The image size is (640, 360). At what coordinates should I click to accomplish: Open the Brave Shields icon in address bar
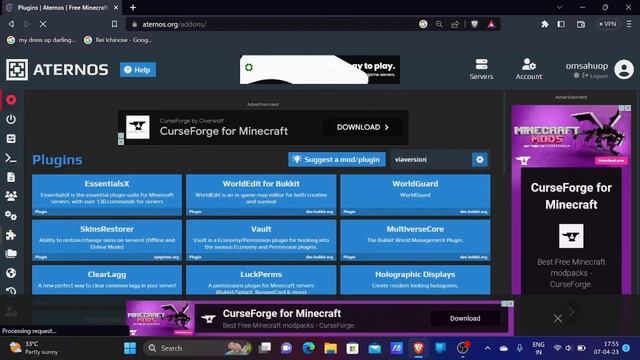(x=474, y=24)
